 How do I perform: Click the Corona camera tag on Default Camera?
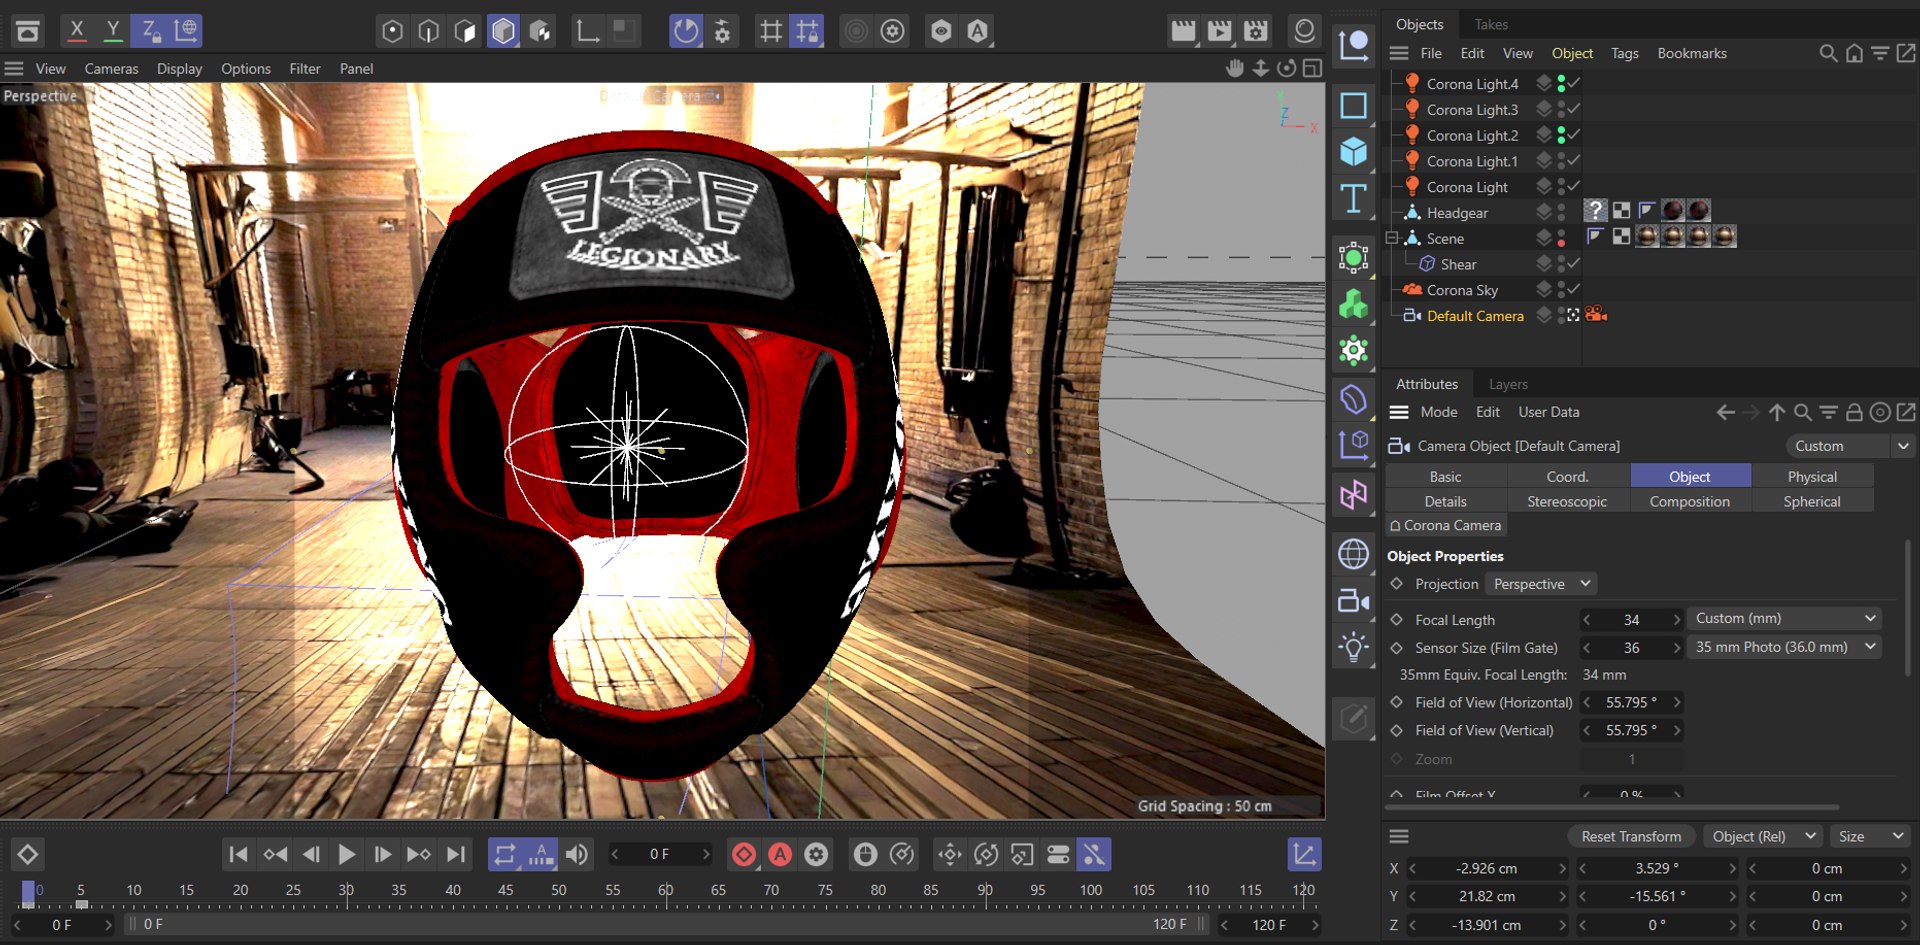(x=1597, y=315)
